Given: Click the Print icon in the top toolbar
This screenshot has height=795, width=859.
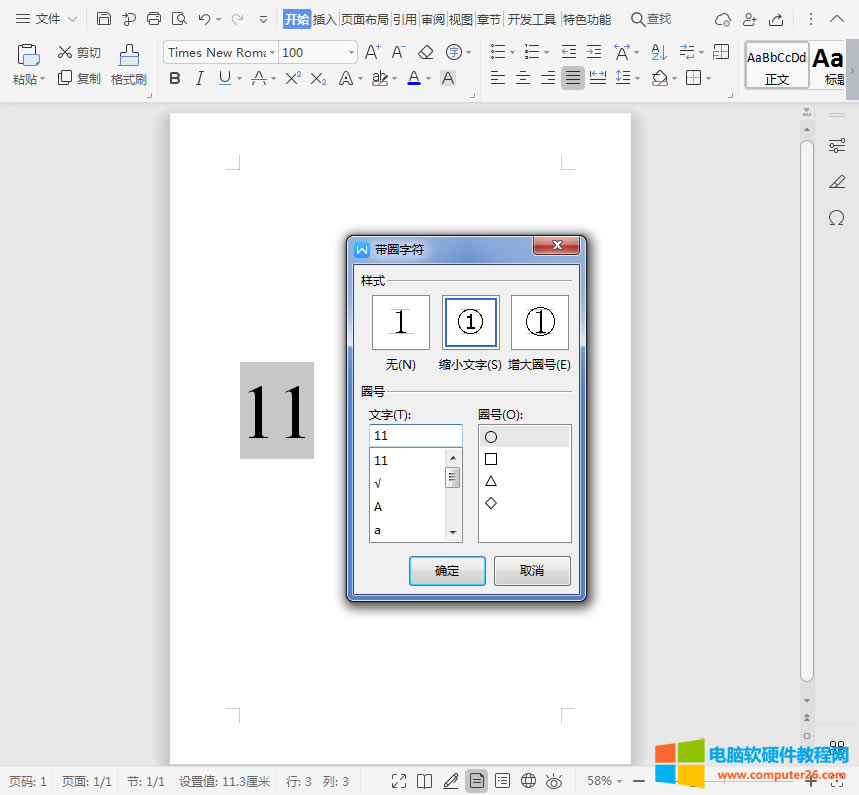Looking at the screenshot, I should click(154, 19).
